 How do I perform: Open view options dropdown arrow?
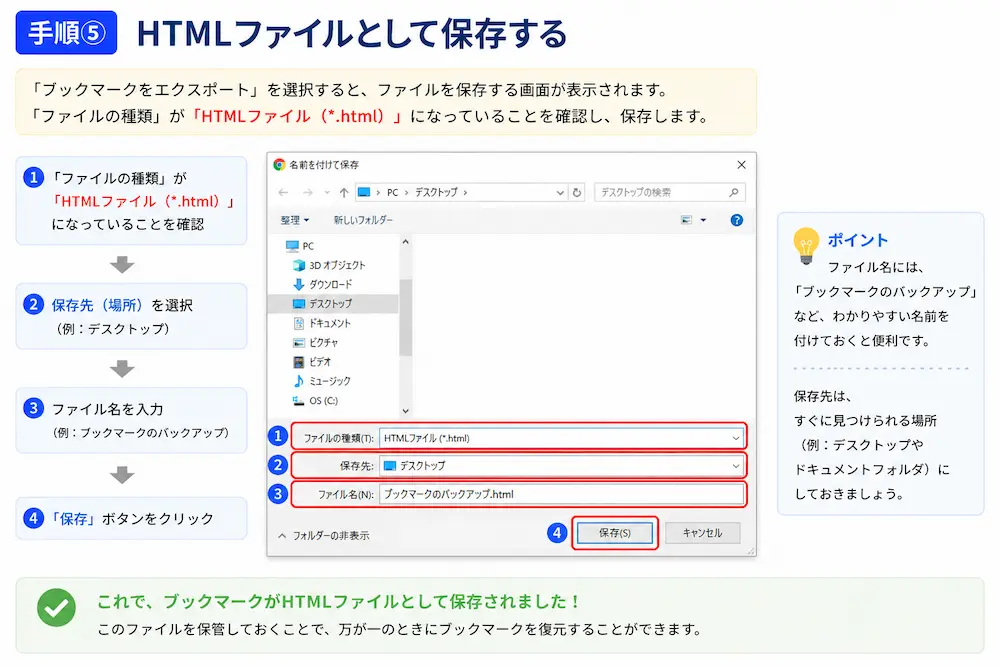[703, 220]
